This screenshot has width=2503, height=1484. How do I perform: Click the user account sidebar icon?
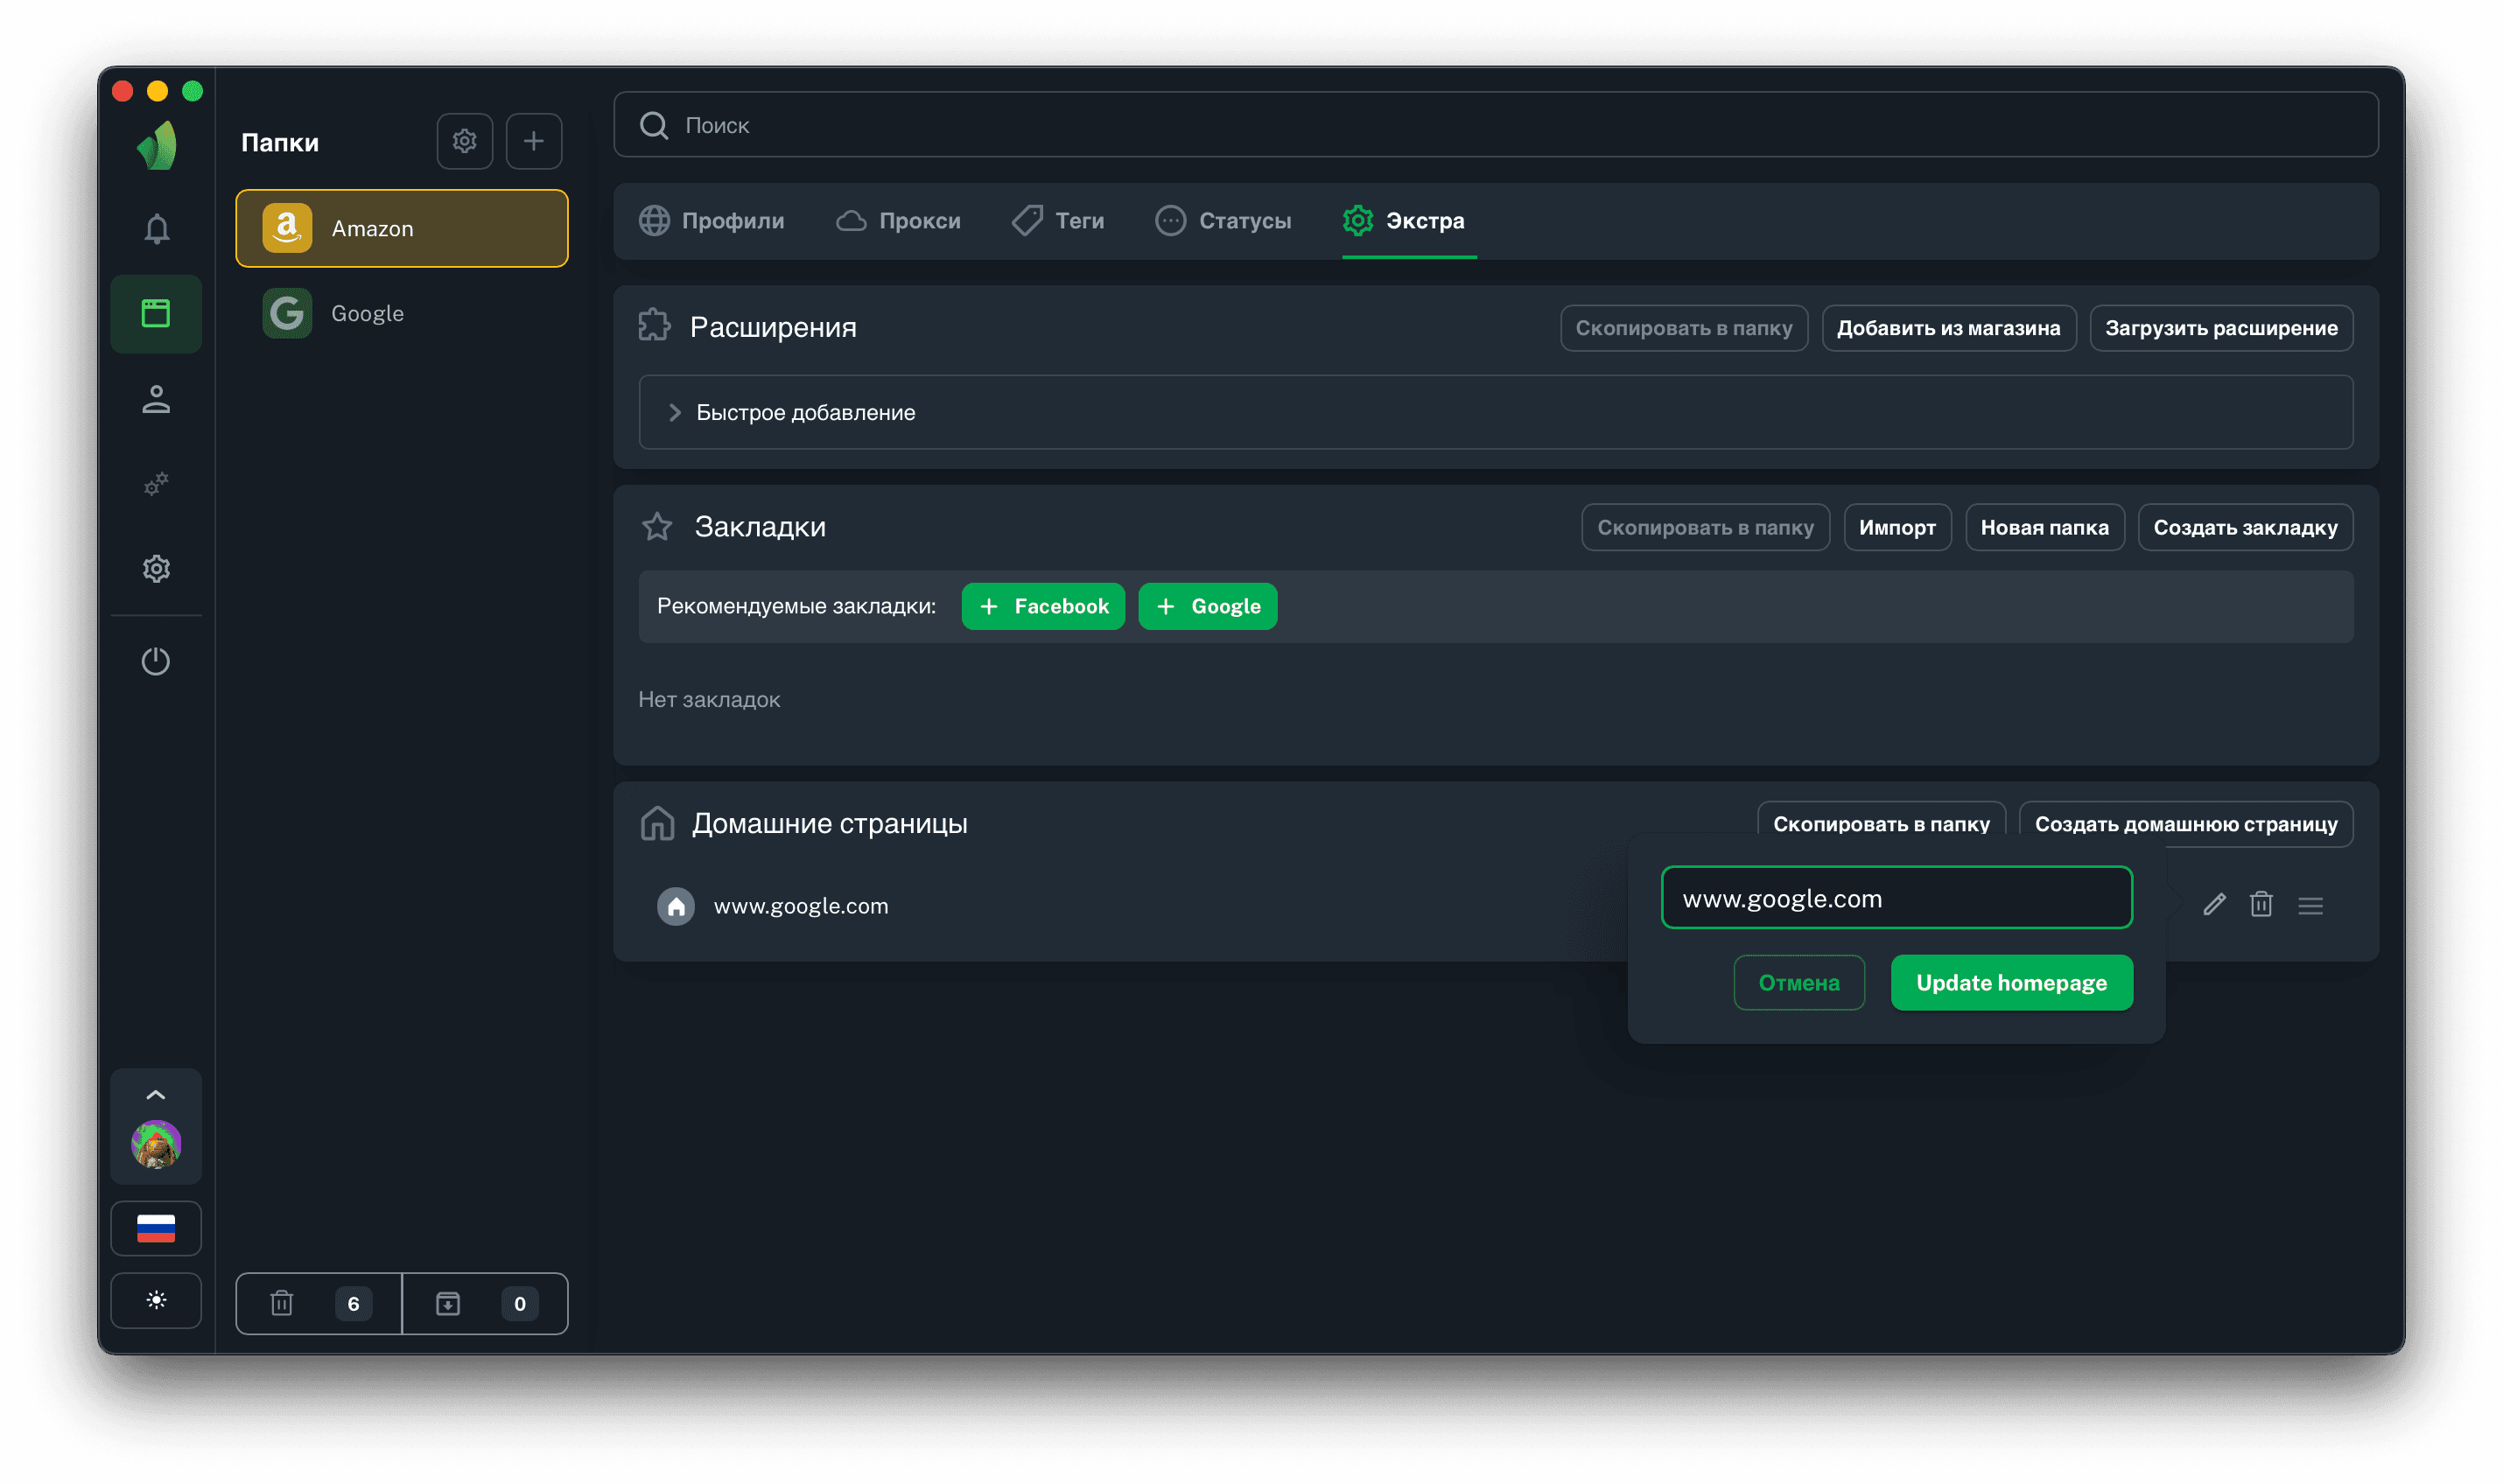point(156,399)
